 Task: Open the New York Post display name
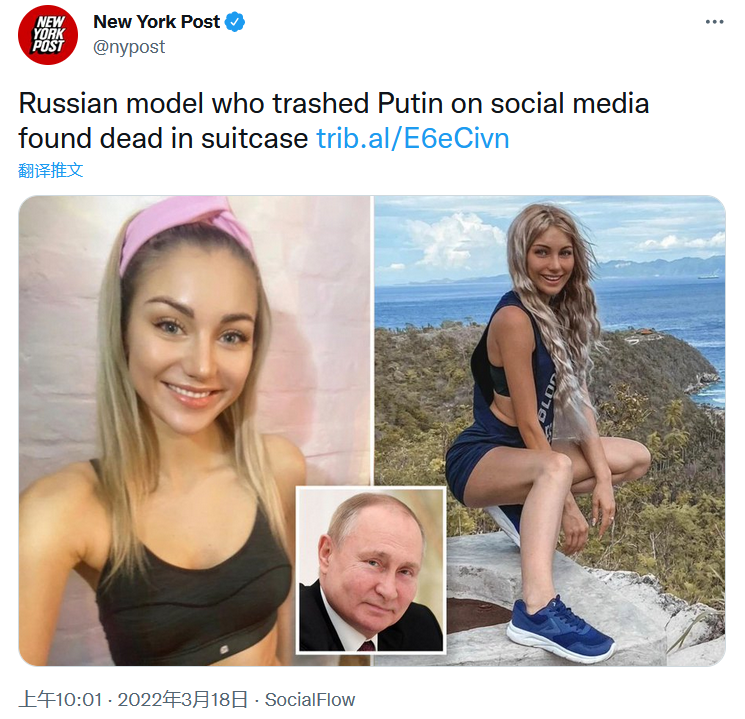[156, 22]
